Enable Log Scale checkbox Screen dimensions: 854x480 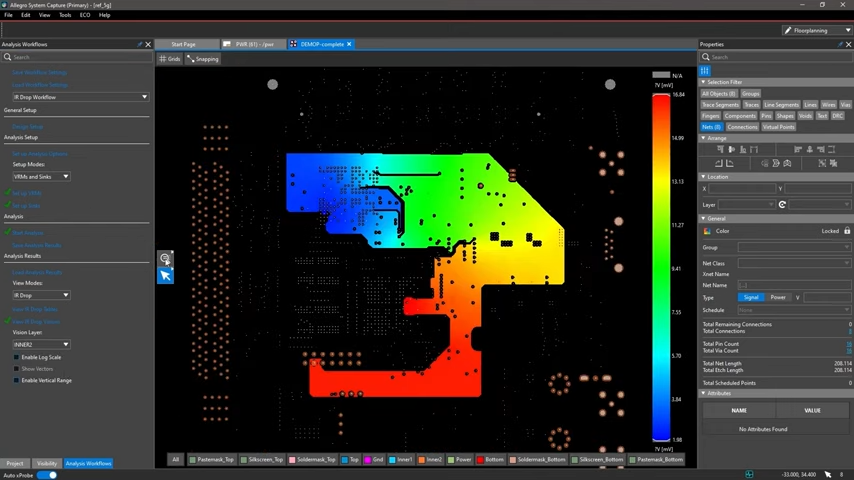point(17,357)
